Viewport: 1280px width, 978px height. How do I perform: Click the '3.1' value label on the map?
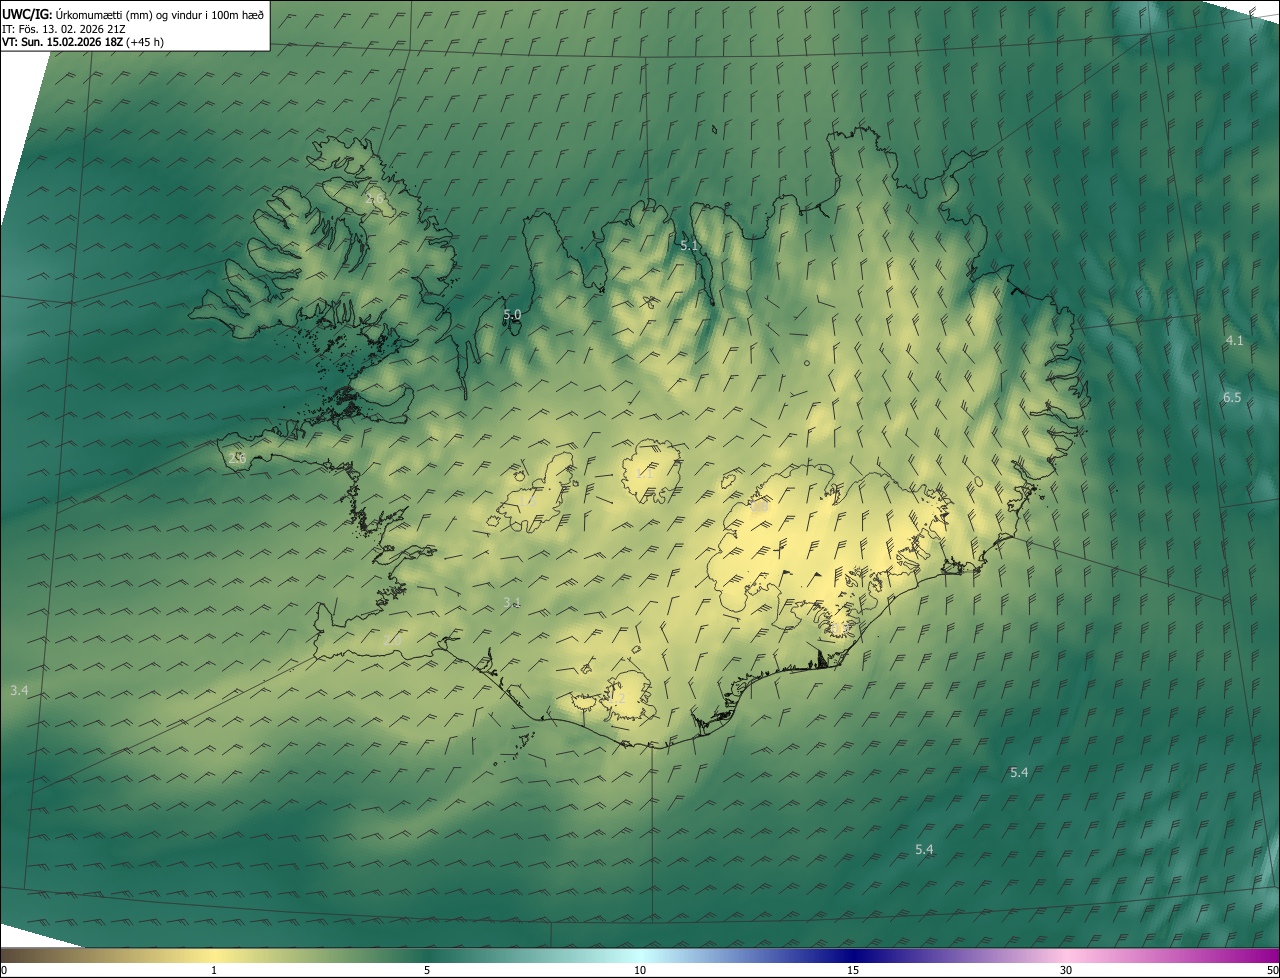512,601
